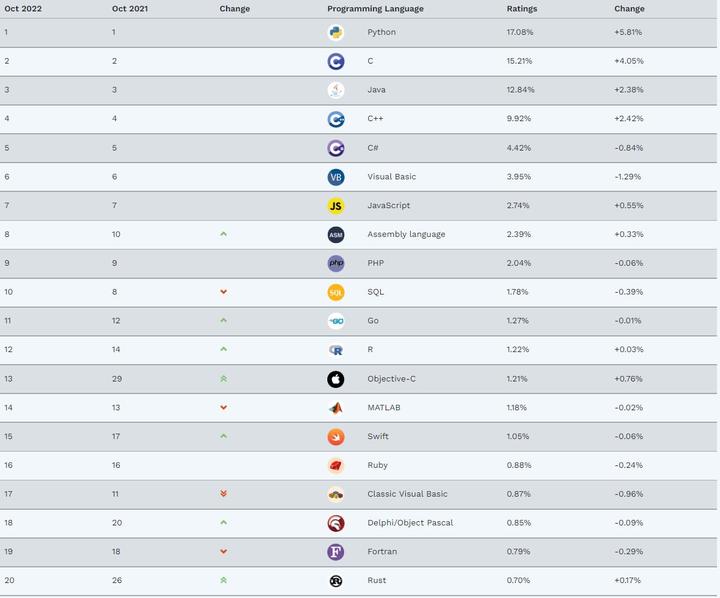This screenshot has width=720, height=598.
Task: Click the Java coffee cup icon
Action: pyautogui.click(x=336, y=90)
